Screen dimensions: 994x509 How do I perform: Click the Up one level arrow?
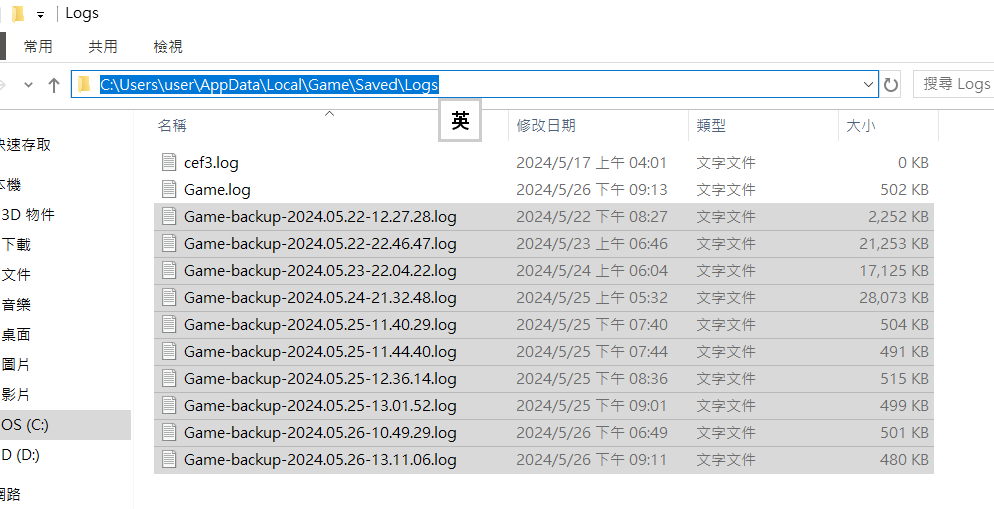click(x=54, y=84)
